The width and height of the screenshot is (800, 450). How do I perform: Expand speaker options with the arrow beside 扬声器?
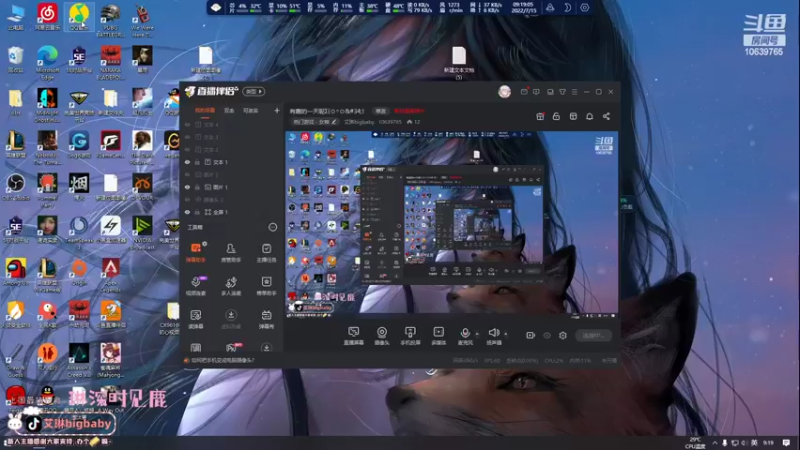(x=506, y=334)
